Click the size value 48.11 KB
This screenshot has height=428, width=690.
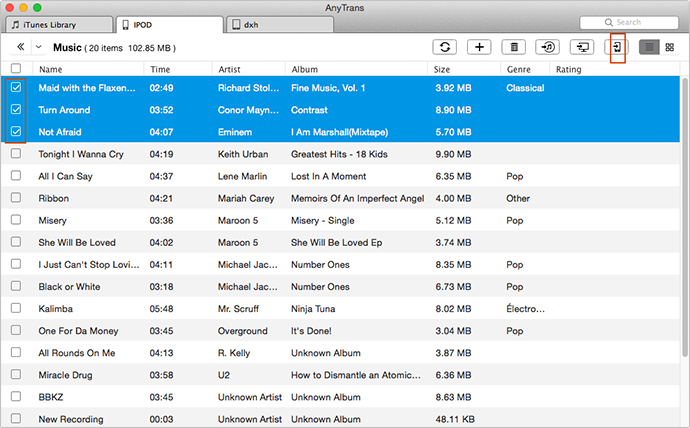point(455,419)
